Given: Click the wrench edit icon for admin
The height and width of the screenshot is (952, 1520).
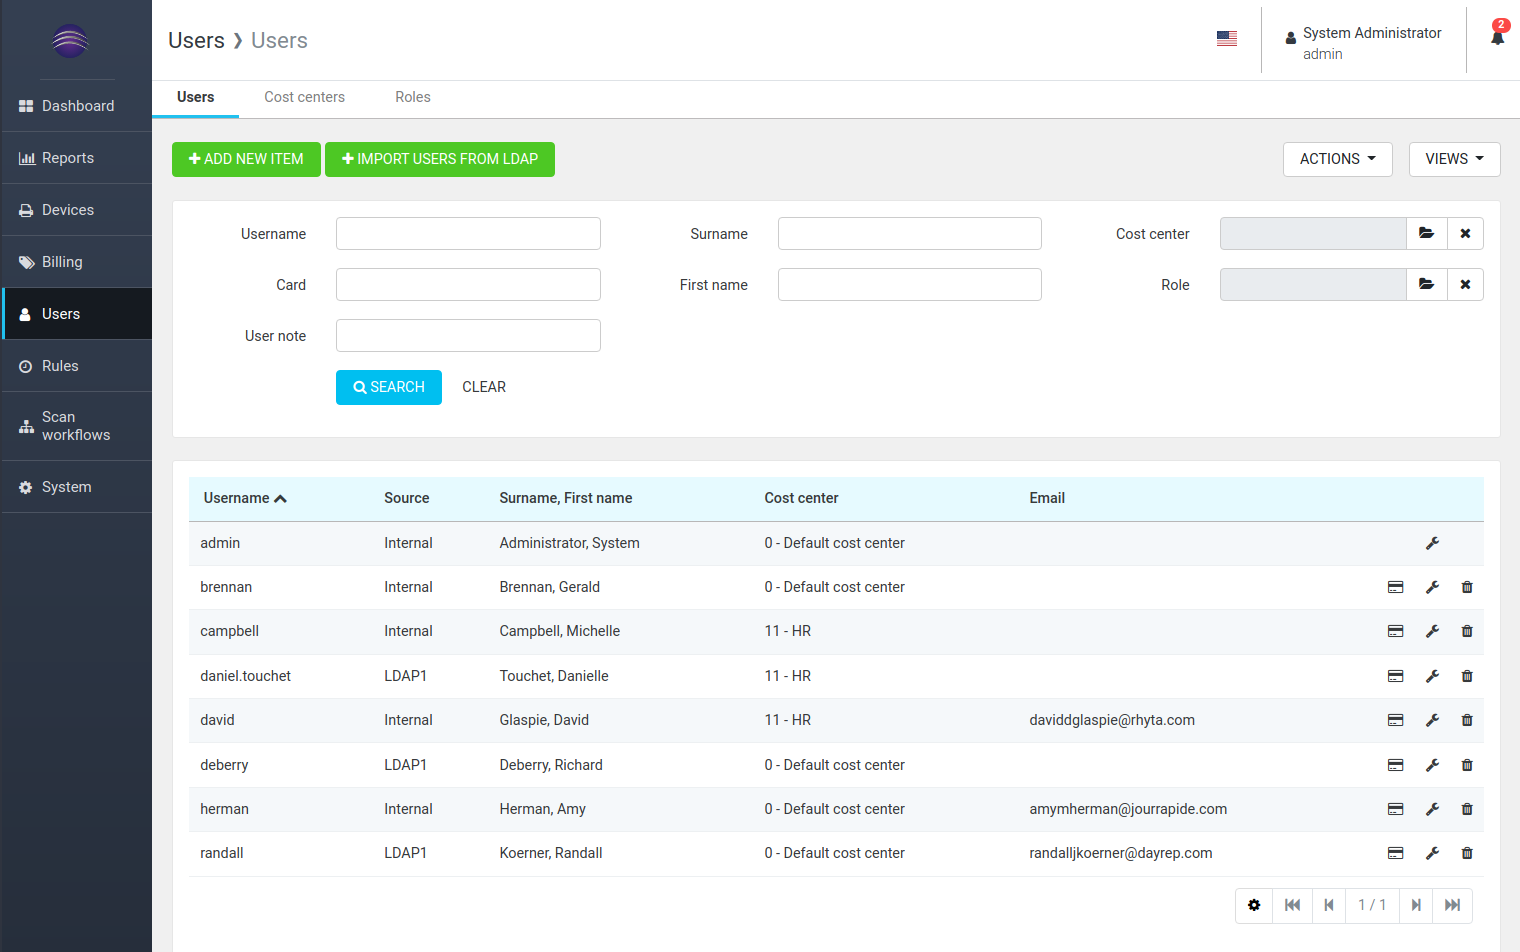Looking at the screenshot, I should pos(1432,543).
